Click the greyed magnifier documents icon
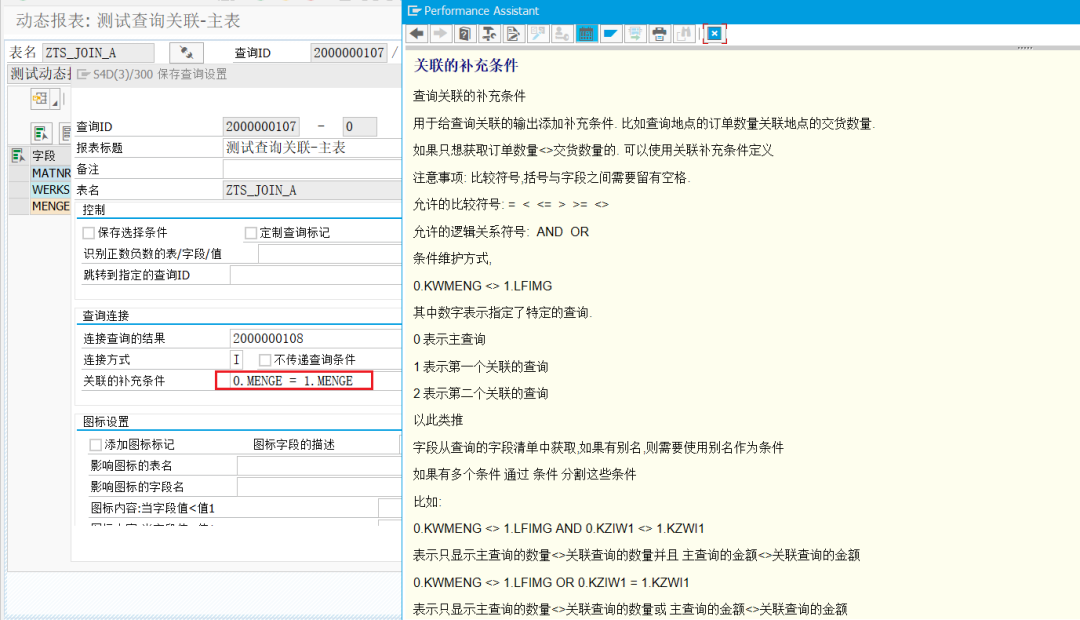Image resolution: width=1080 pixels, height=620 pixels. pyautogui.click(x=538, y=33)
